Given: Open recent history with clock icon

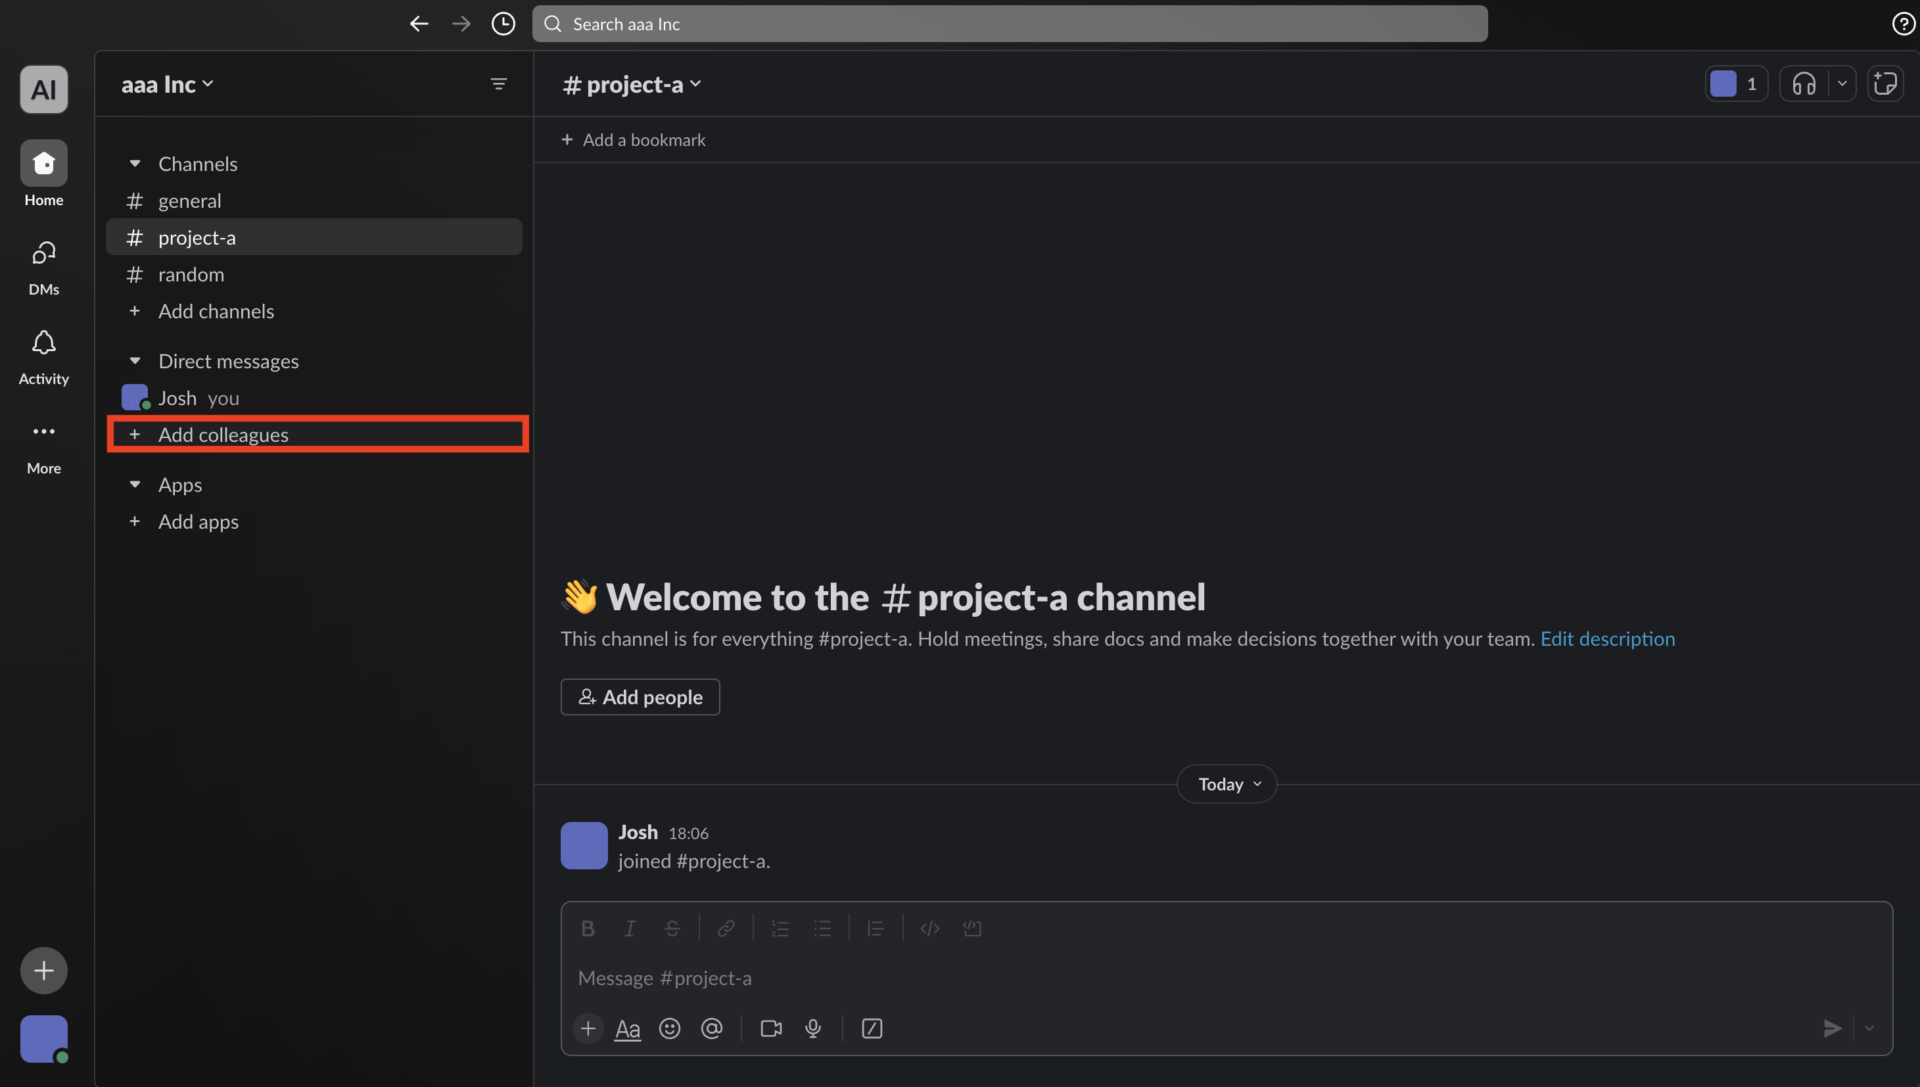Looking at the screenshot, I should click(503, 23).
